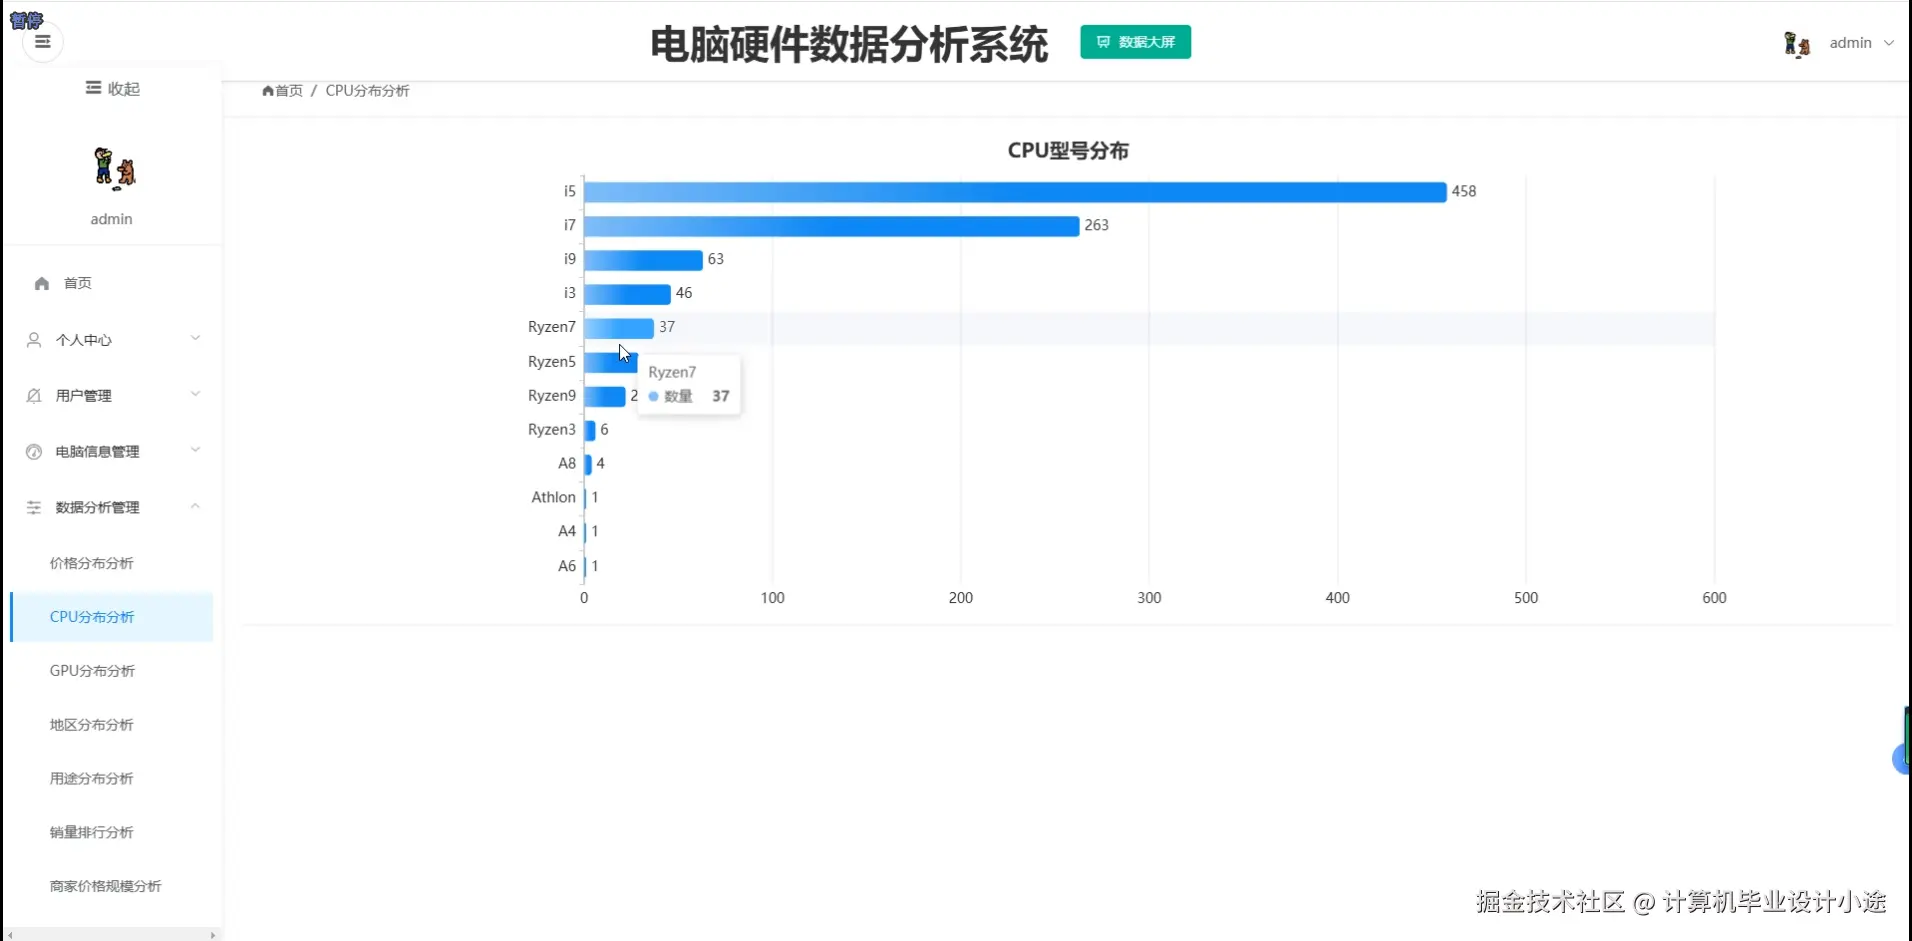1912x941 pixels.
Task: Collapse the 数据分析管理 section
Action: click(112, 507)
